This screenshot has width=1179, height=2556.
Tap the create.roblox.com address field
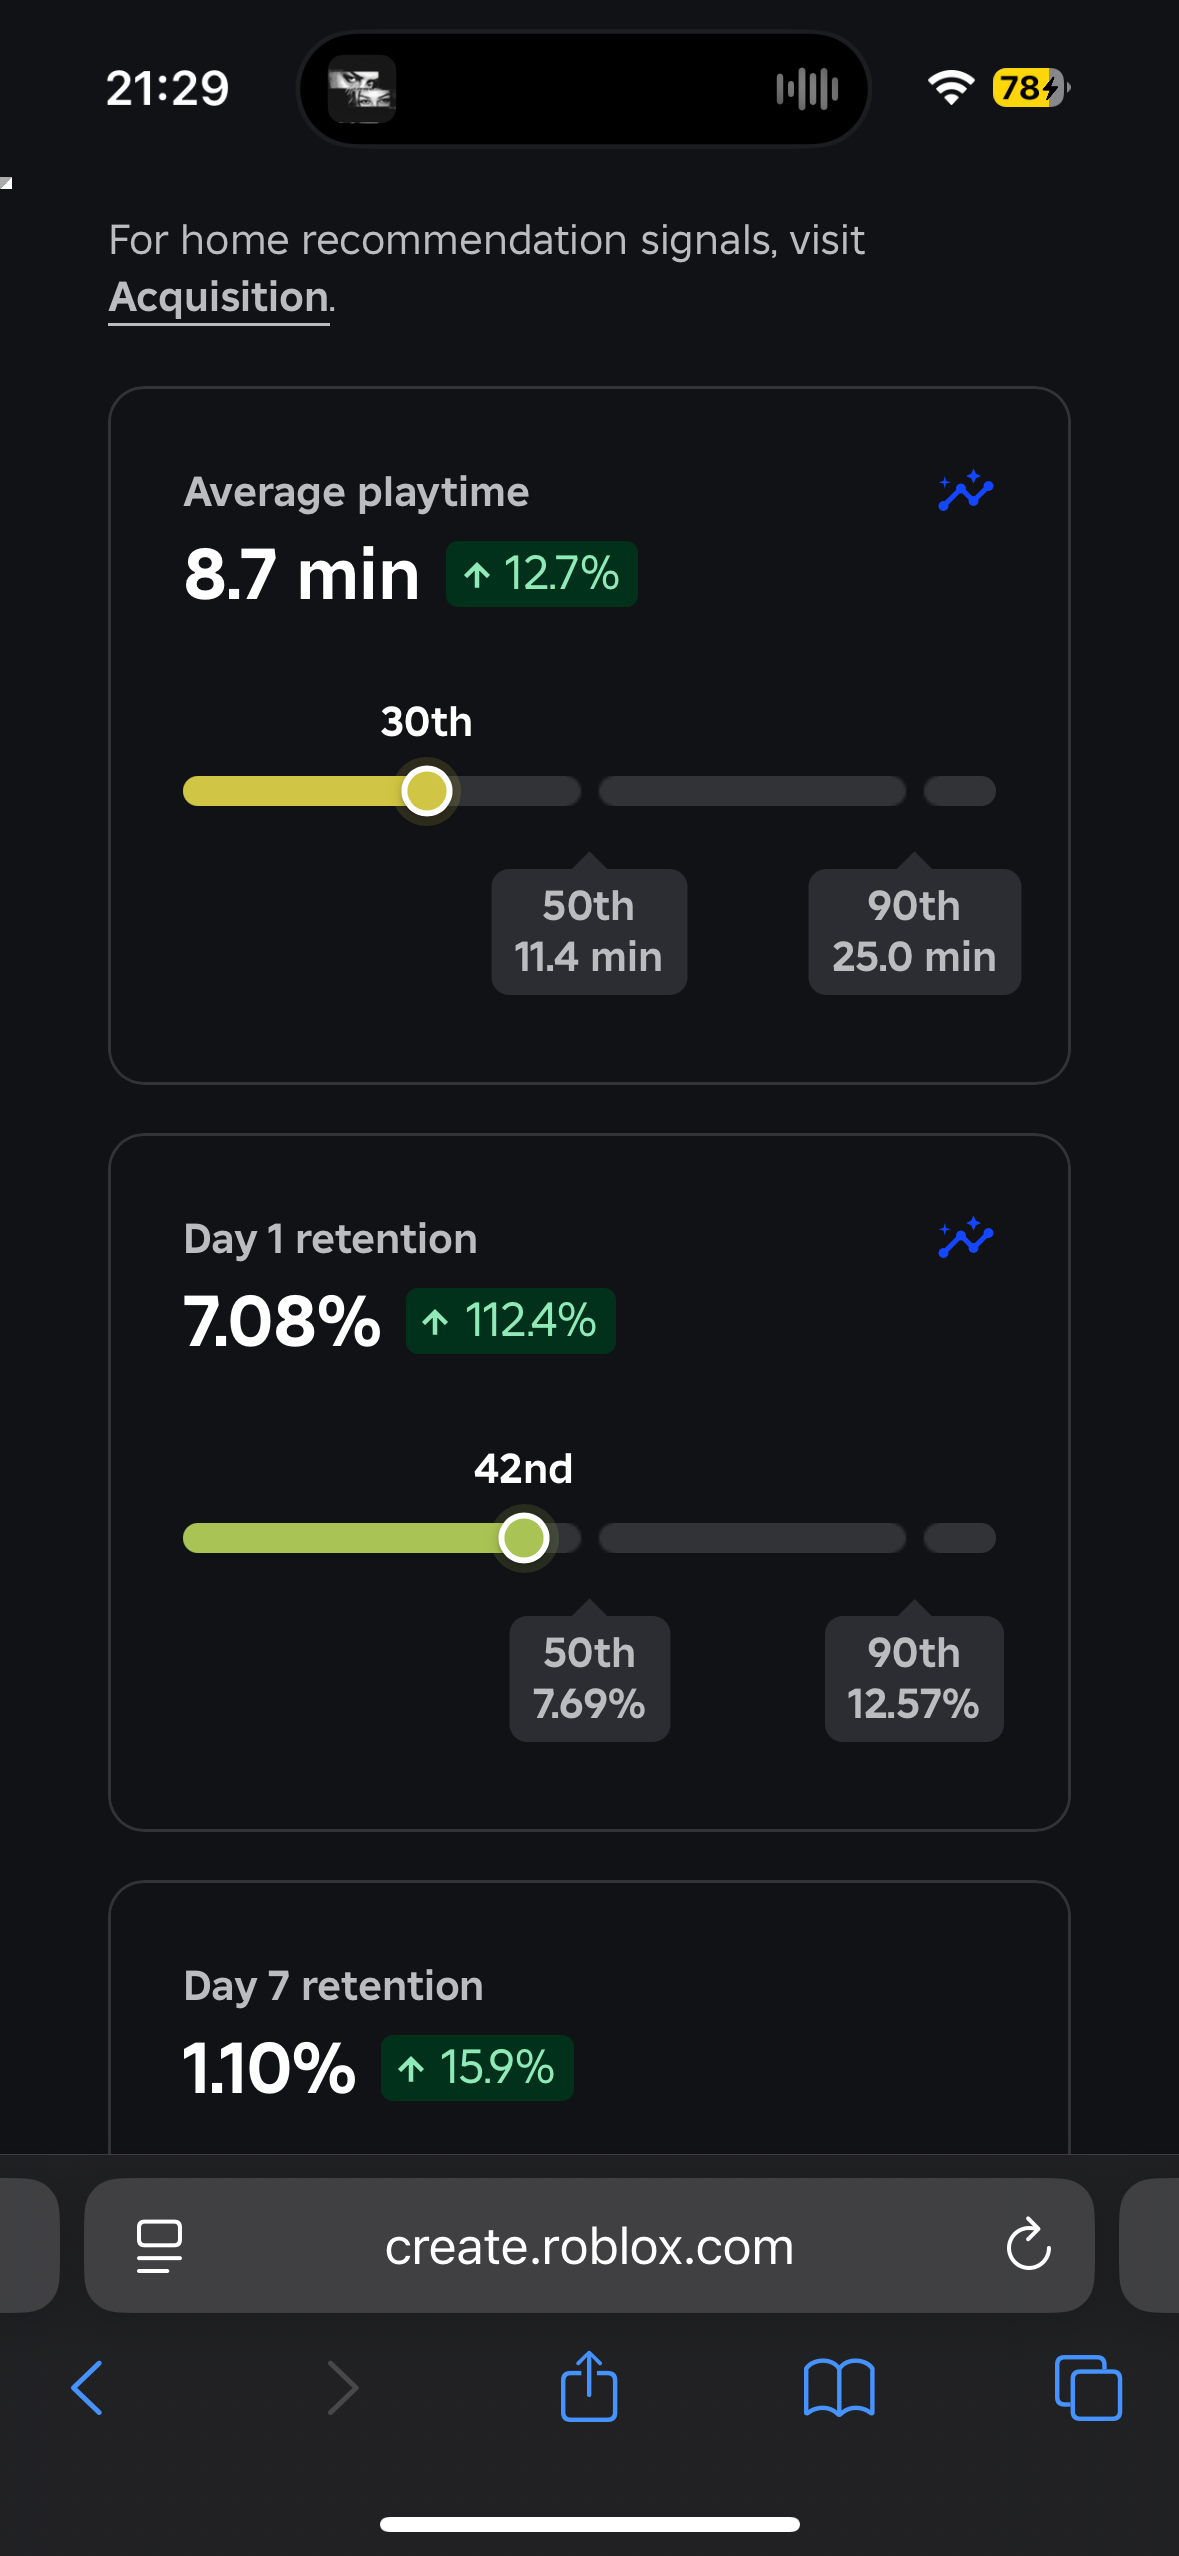click(589, 2245)
